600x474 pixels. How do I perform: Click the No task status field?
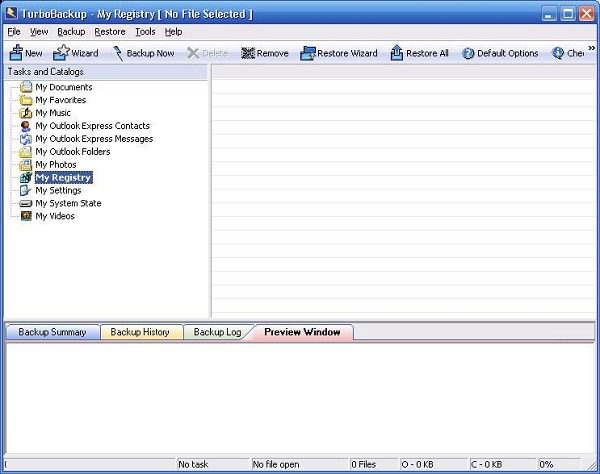[x=212, y=464]
